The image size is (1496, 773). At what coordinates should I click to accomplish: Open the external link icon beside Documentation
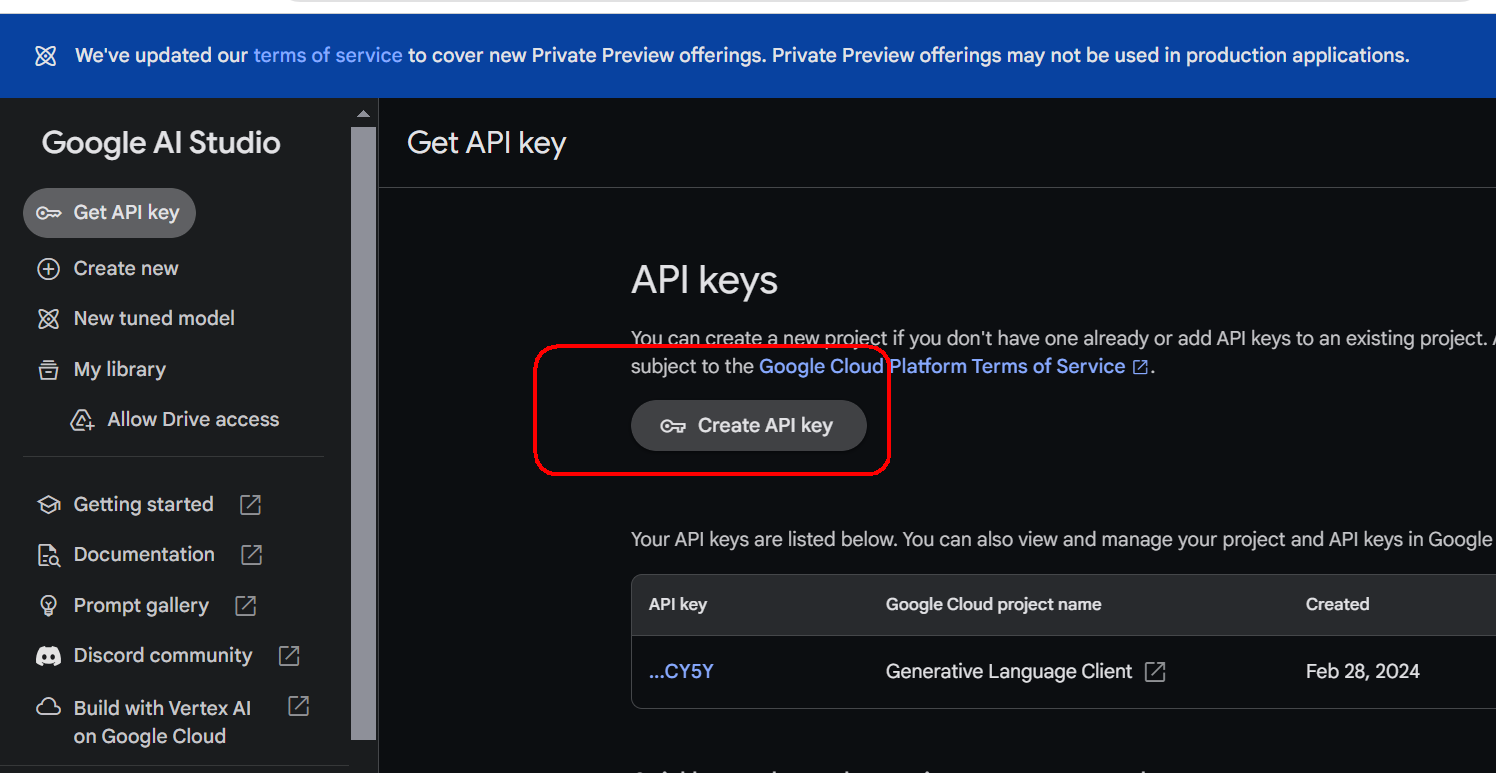(251, 555)
